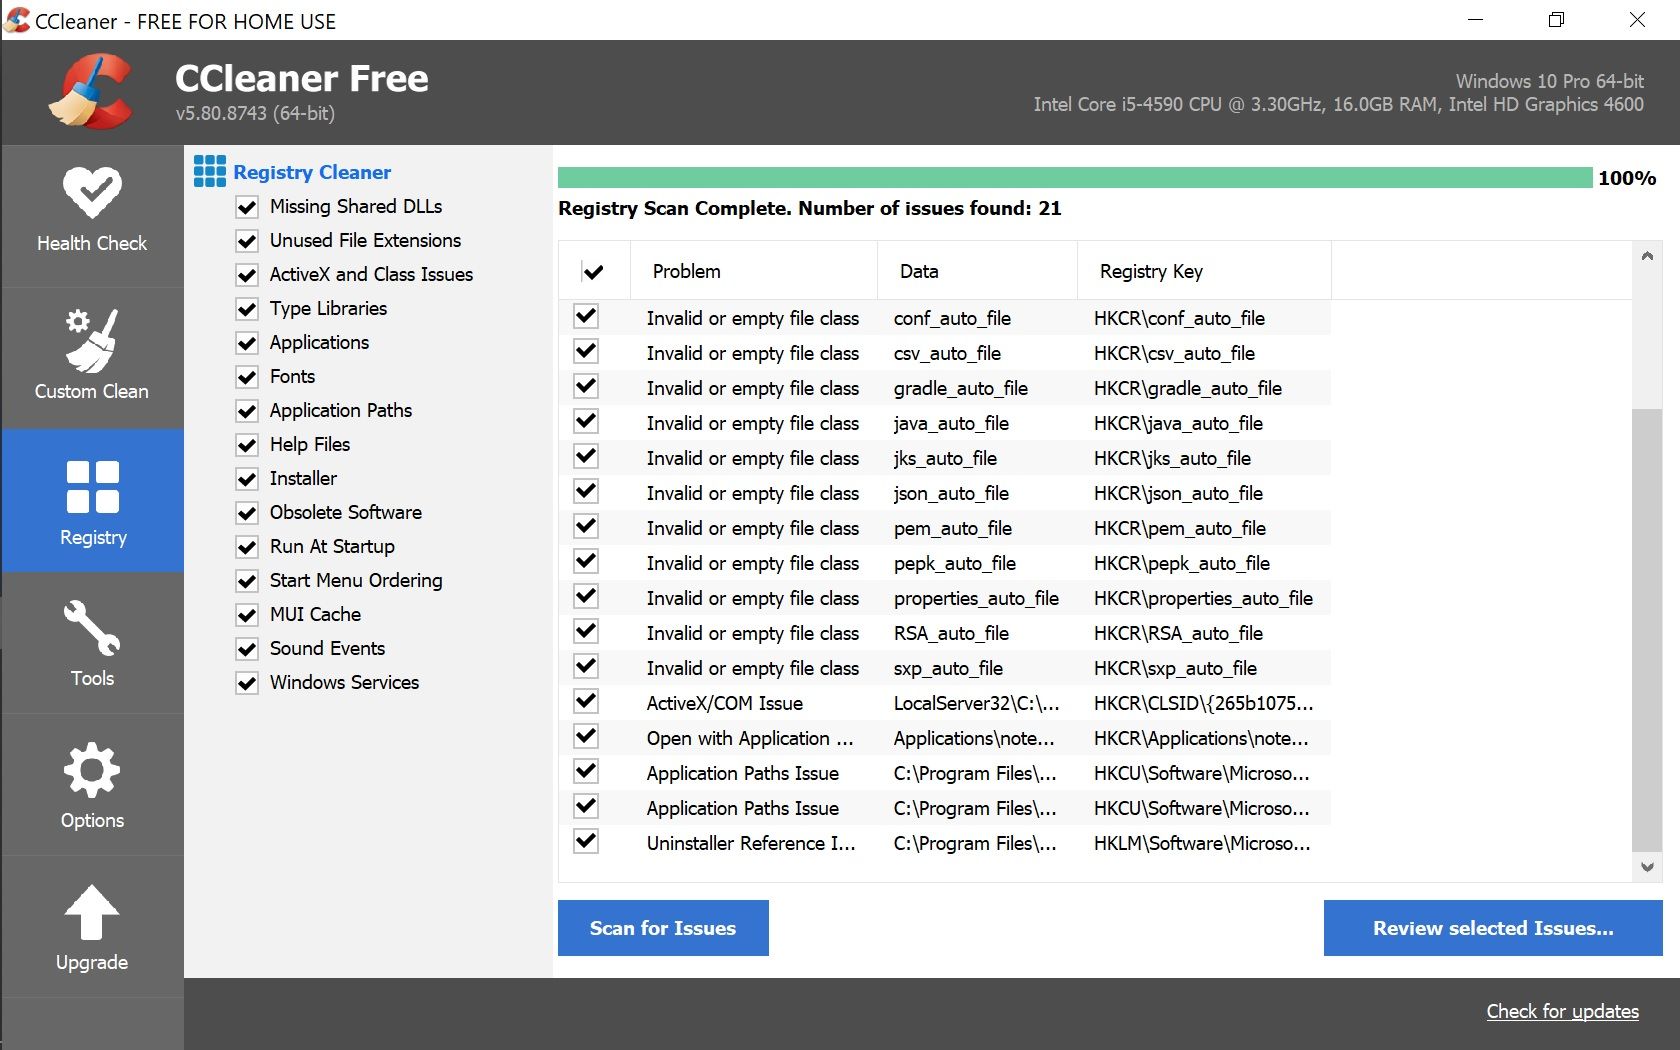Toggle MUI Cache checkbox
The width and height of the screenshot is (1680, 1050).
[247, 615]
